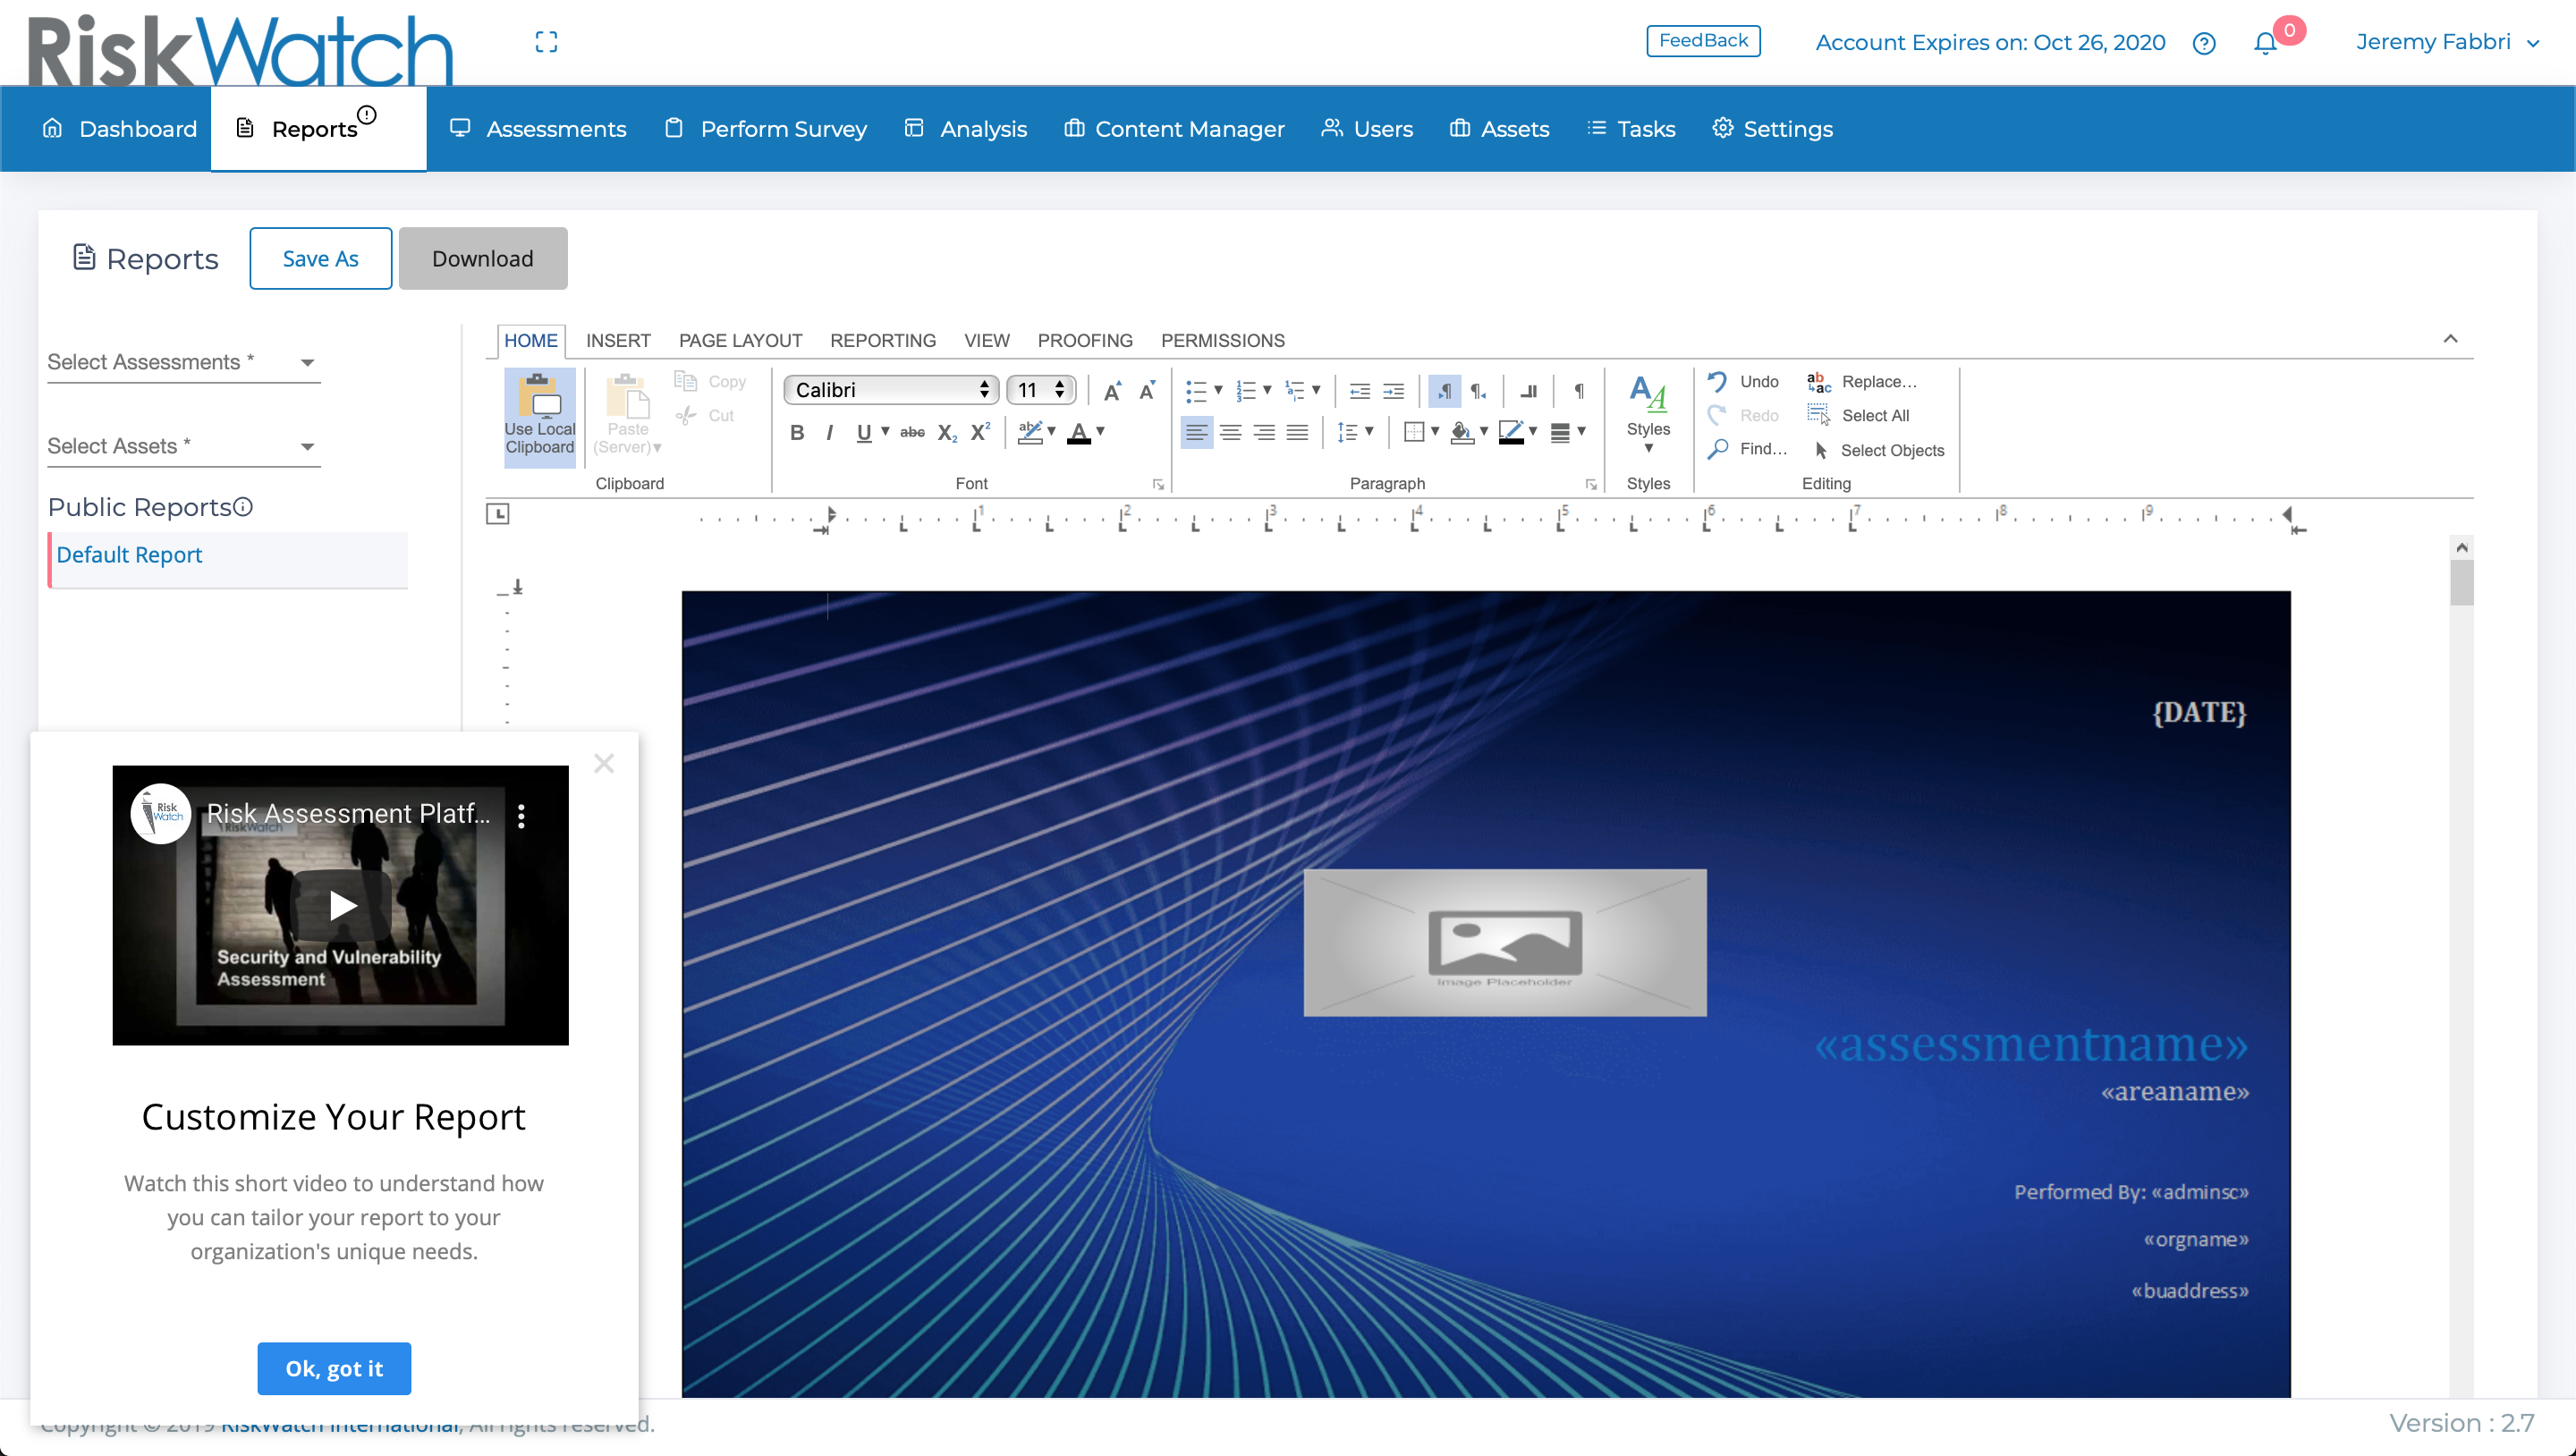Center align the paragraph
Image resolution: width=2576 pixels, height=1456 pixels.
pos(1230,432)
